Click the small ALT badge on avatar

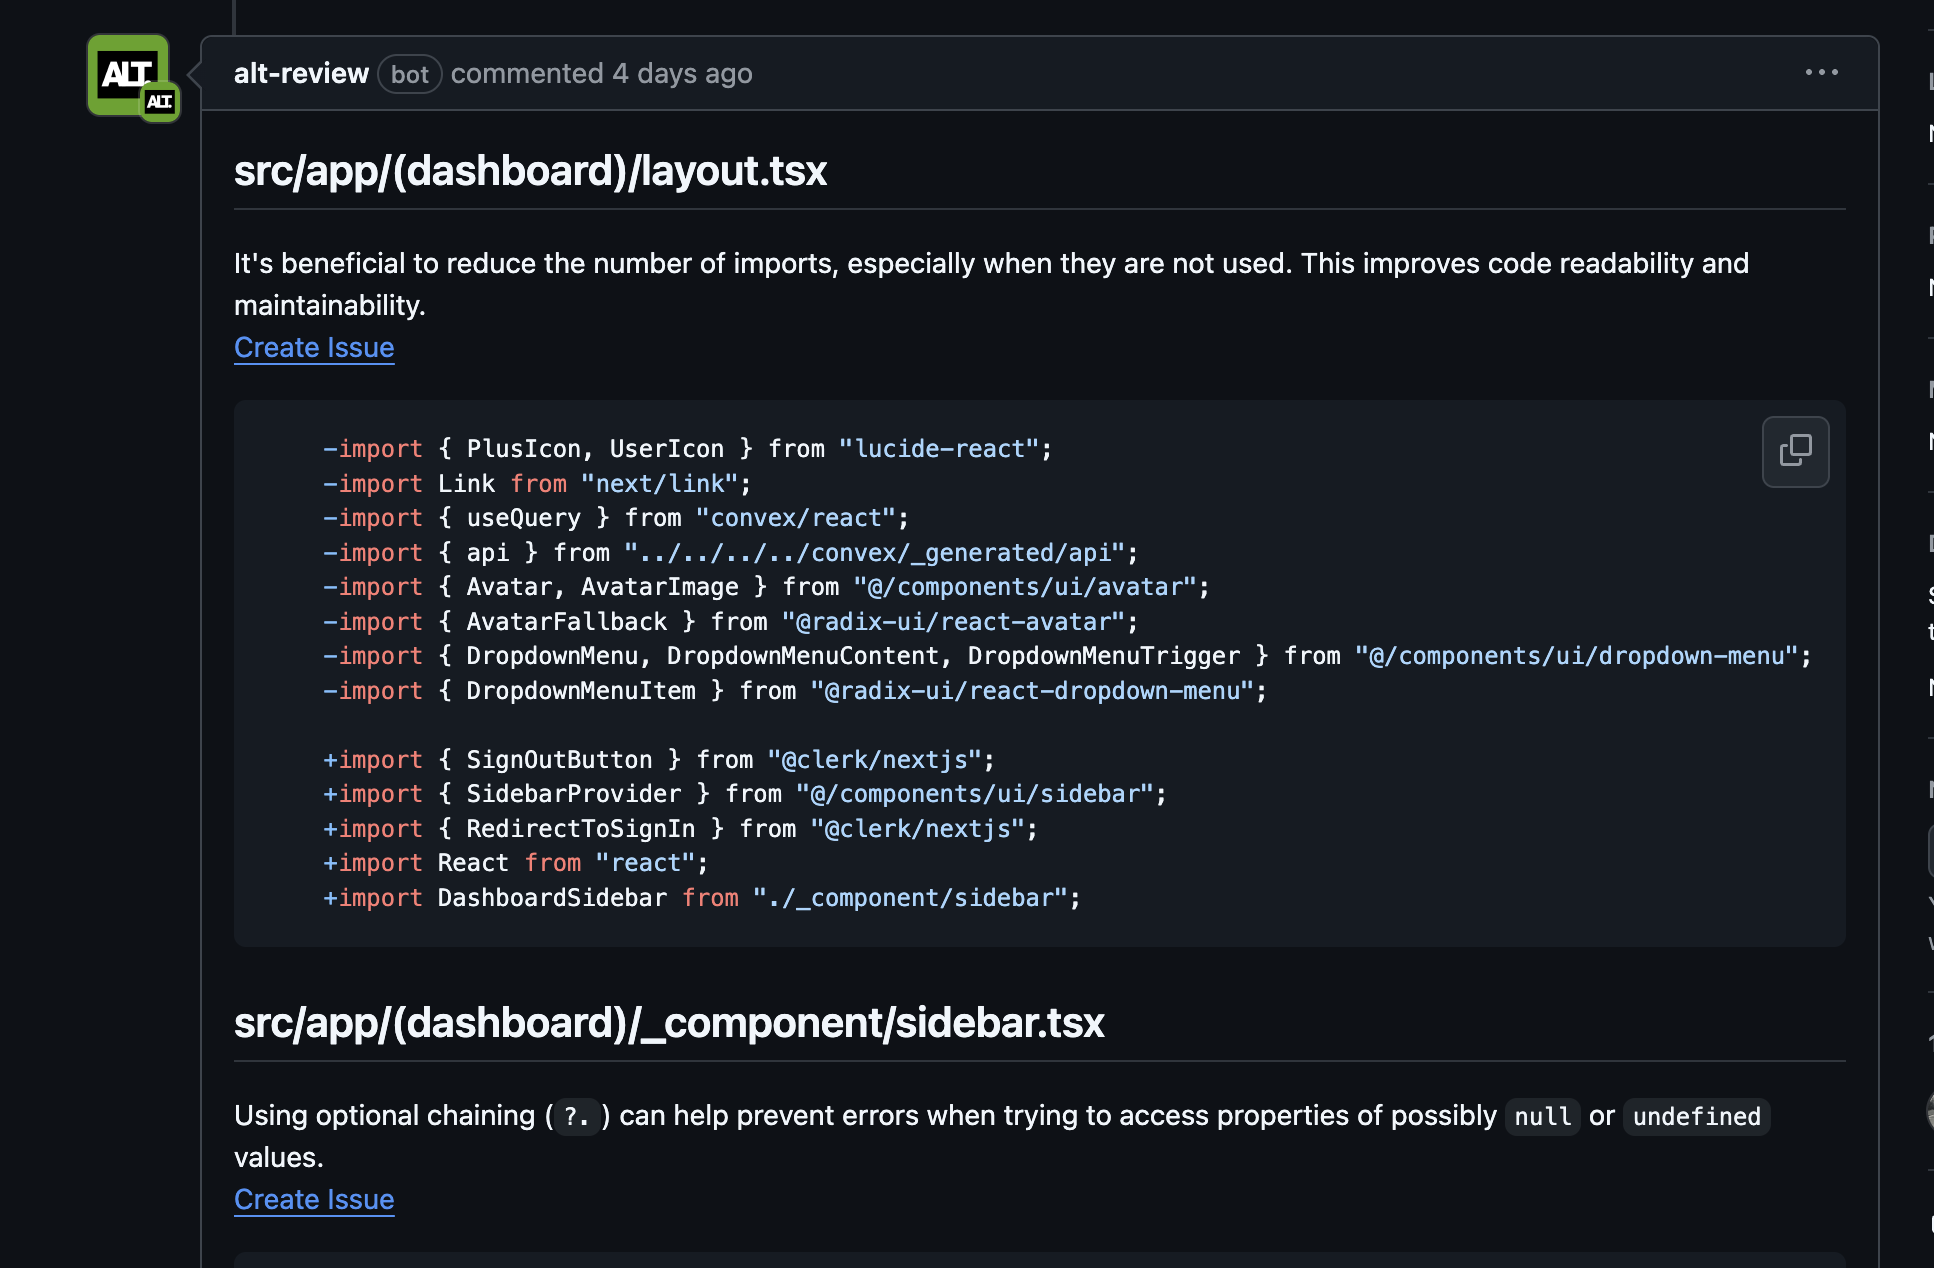pyautogui.click(x=160, y=102)
